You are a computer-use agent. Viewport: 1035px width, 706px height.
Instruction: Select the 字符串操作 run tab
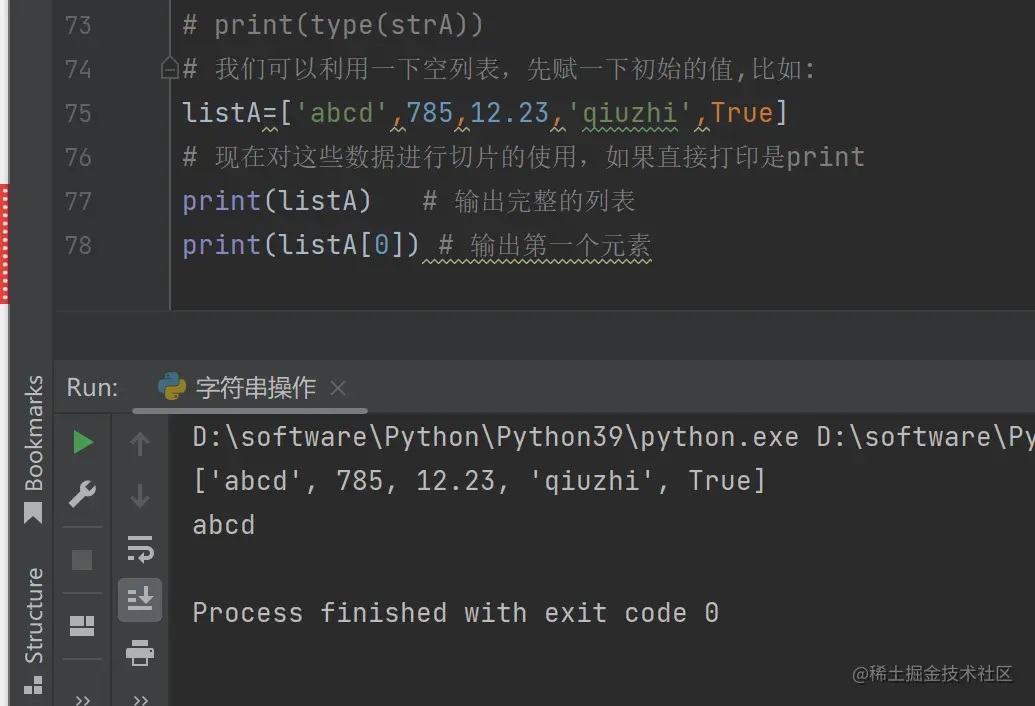pyautogui.click(x=254, y=388)
